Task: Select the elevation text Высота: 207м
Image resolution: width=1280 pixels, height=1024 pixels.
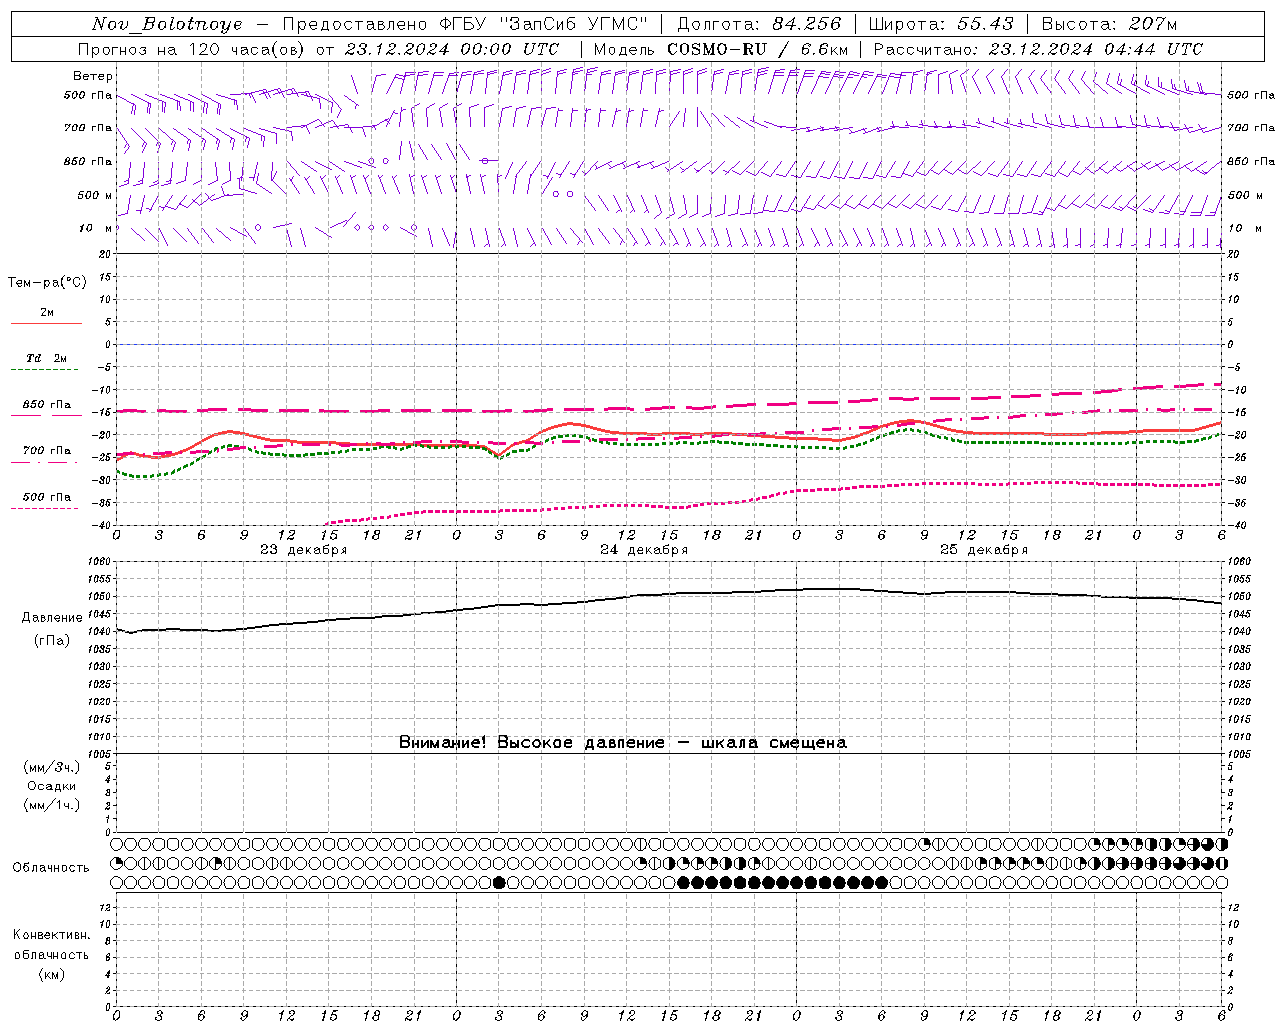Action: coord(1109,24)
